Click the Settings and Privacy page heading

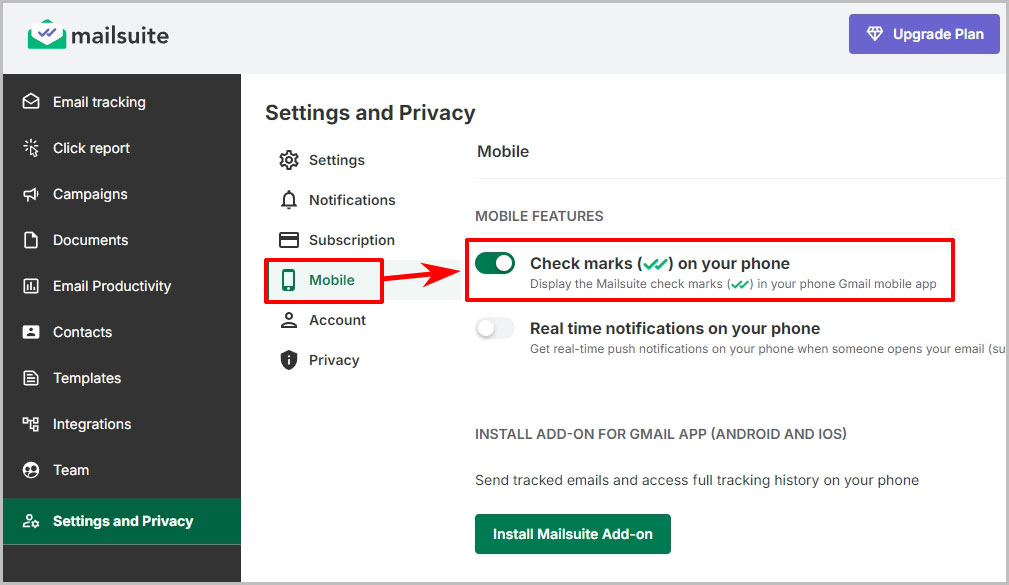tap(370, 113)
